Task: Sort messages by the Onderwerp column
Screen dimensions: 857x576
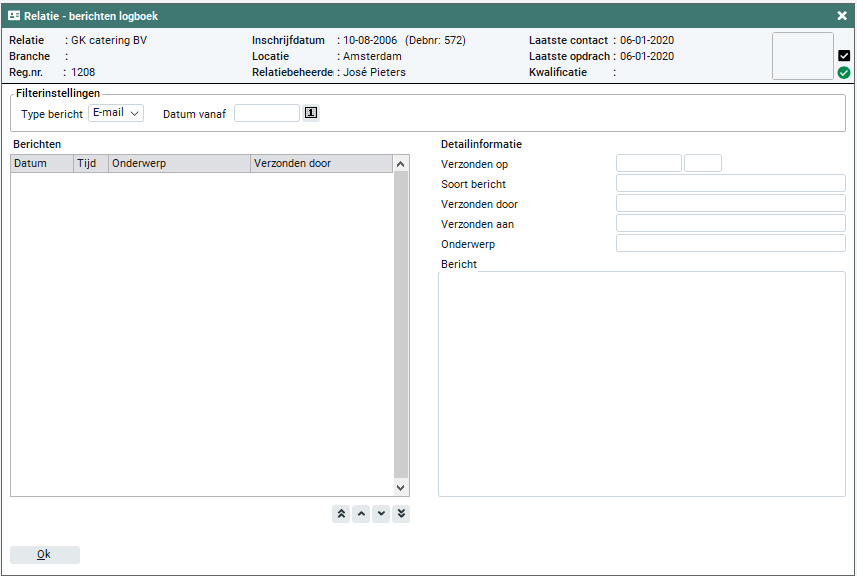Action: point(180,163)
